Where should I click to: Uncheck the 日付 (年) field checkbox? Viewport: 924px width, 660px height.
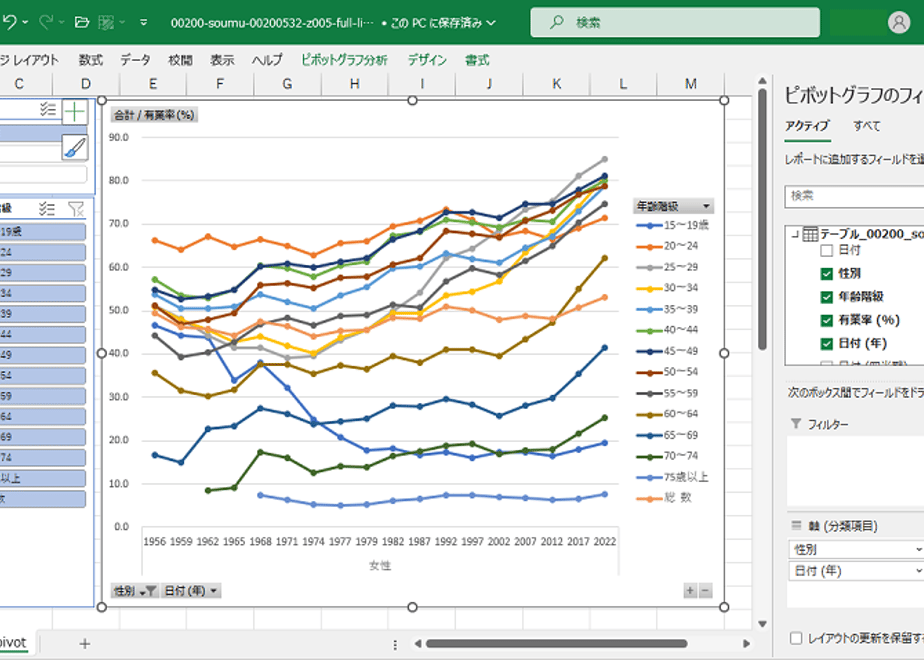(826, 344)
